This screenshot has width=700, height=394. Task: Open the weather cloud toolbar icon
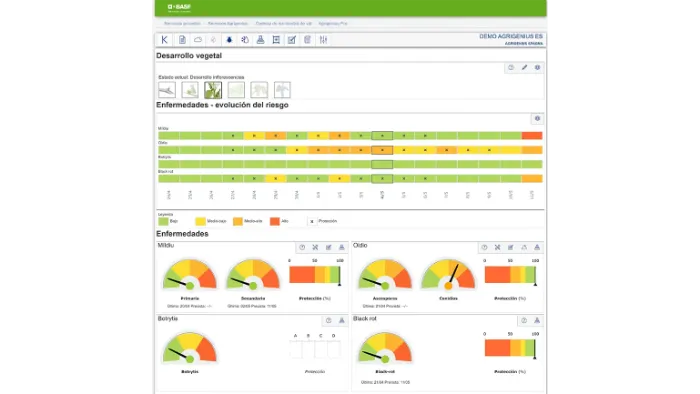click(198, 40)
